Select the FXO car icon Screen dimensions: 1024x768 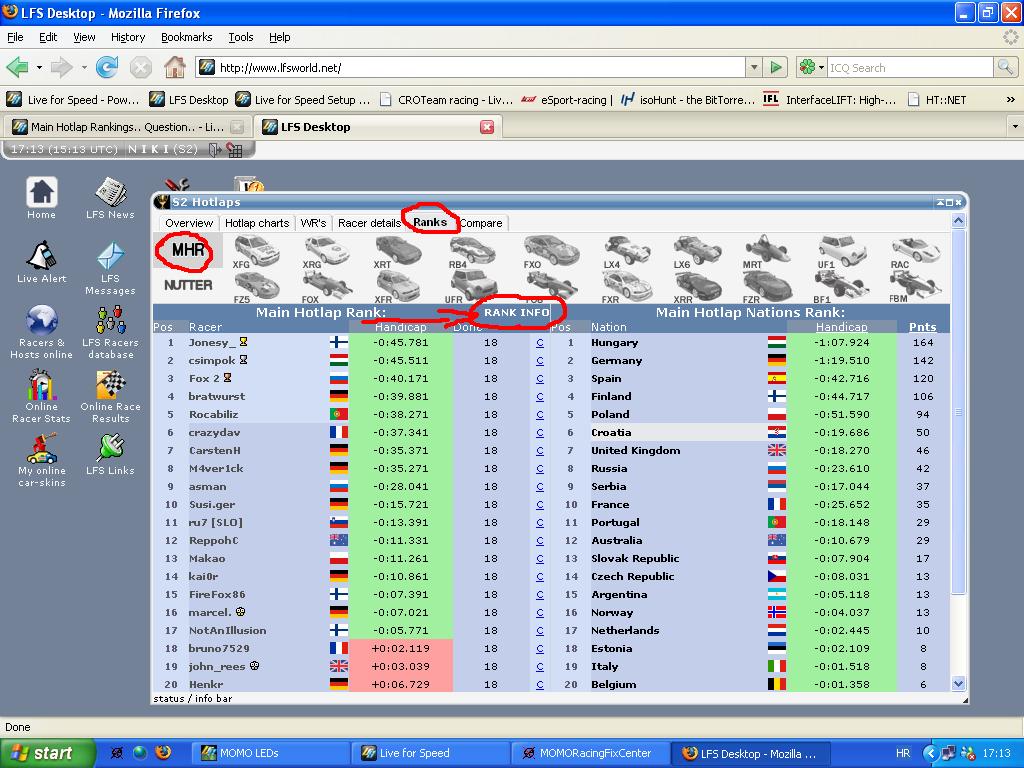551,252
